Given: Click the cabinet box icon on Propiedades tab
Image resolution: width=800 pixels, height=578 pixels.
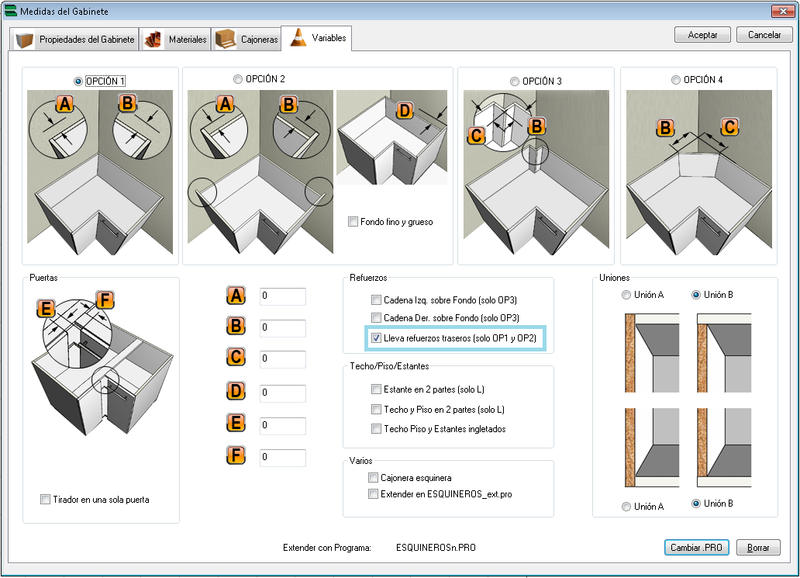Looking at the screenshot, I should 24,40.
